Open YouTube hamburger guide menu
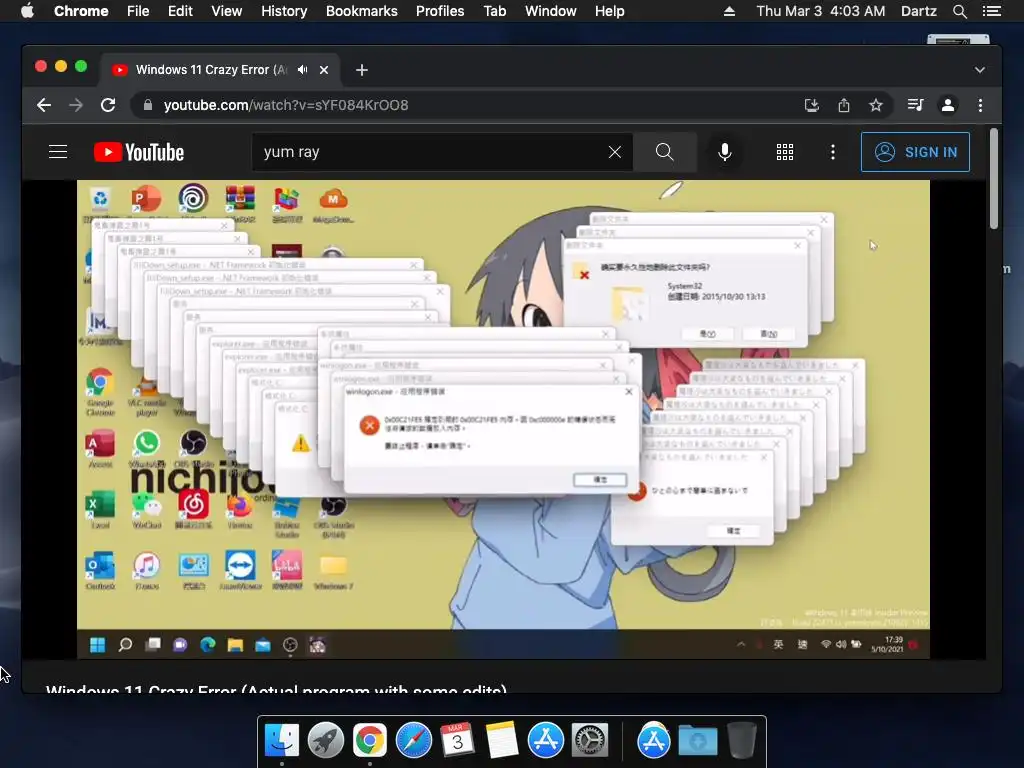 click(x=58, y=152)
